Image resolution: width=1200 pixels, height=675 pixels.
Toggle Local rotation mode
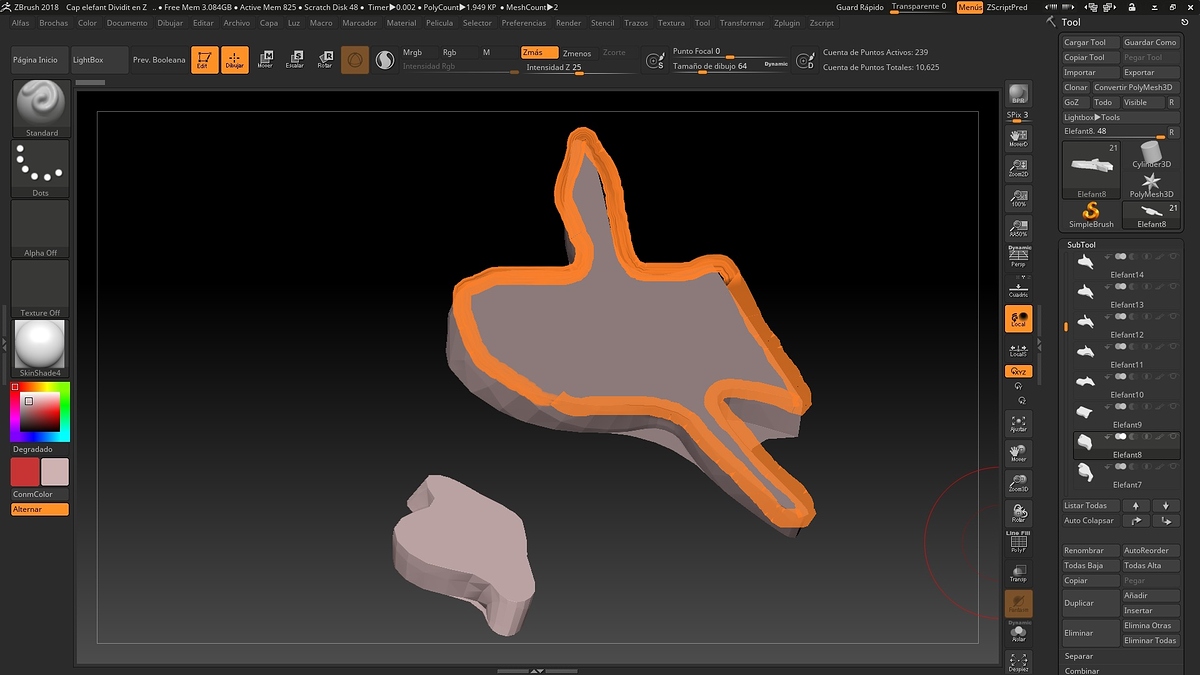(1018, 318)
